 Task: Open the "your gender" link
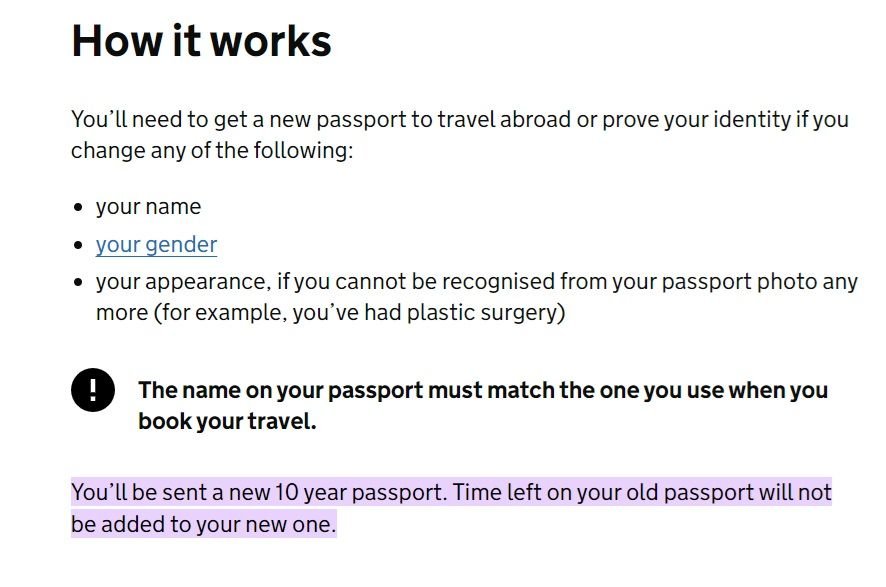click(156, 244)
